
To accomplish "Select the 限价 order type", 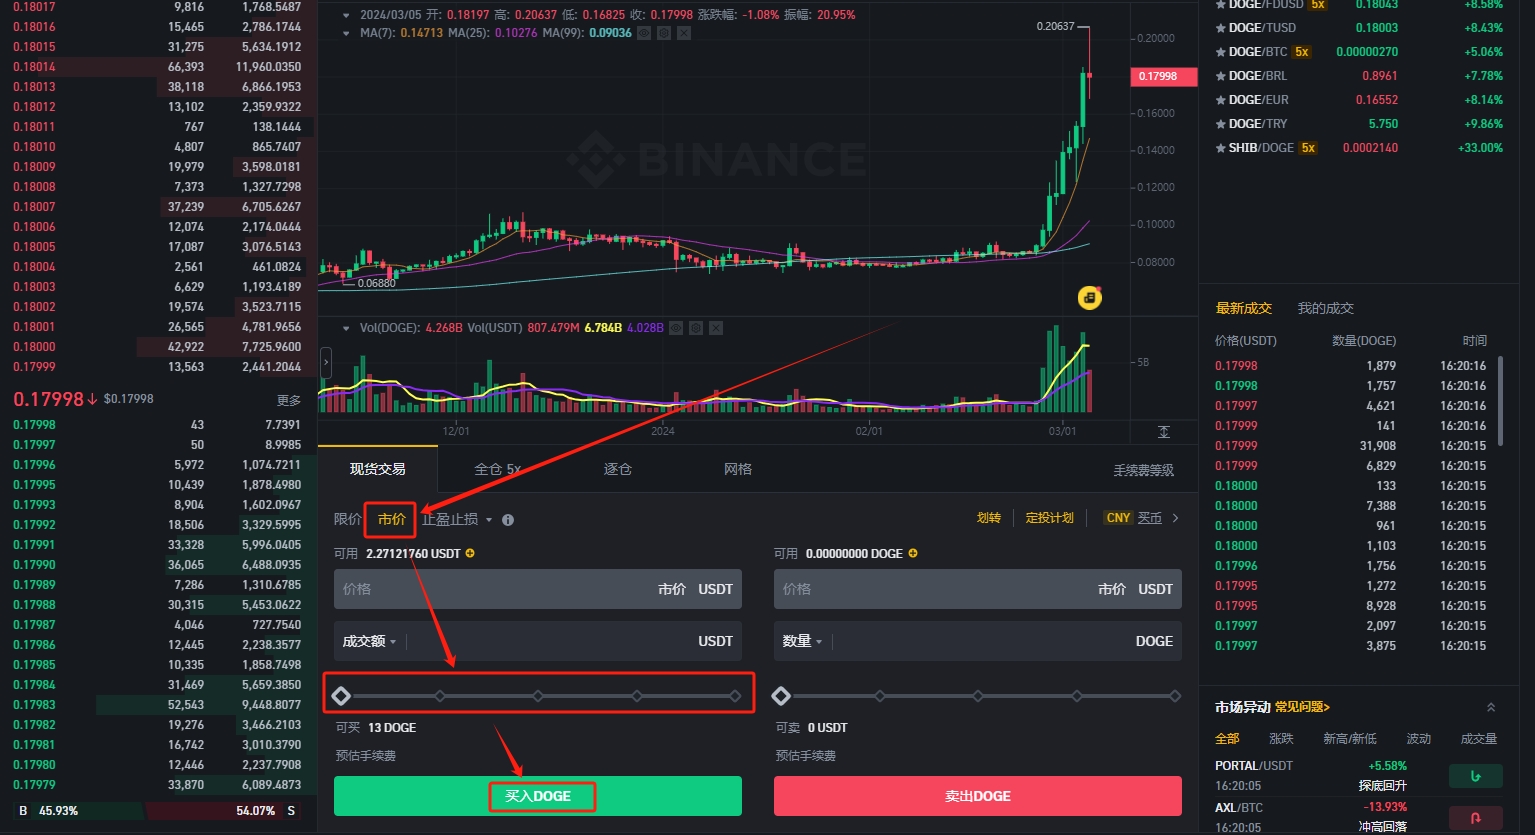I will point(347,519).
